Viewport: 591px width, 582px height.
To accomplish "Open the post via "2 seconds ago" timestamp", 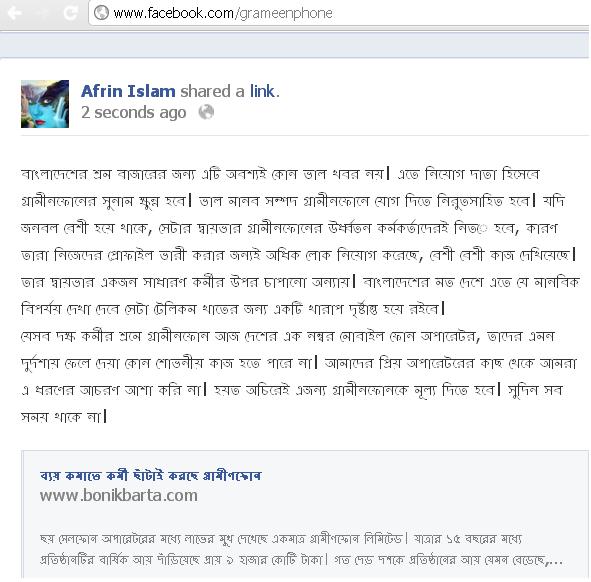I will (x=134, y=112).
